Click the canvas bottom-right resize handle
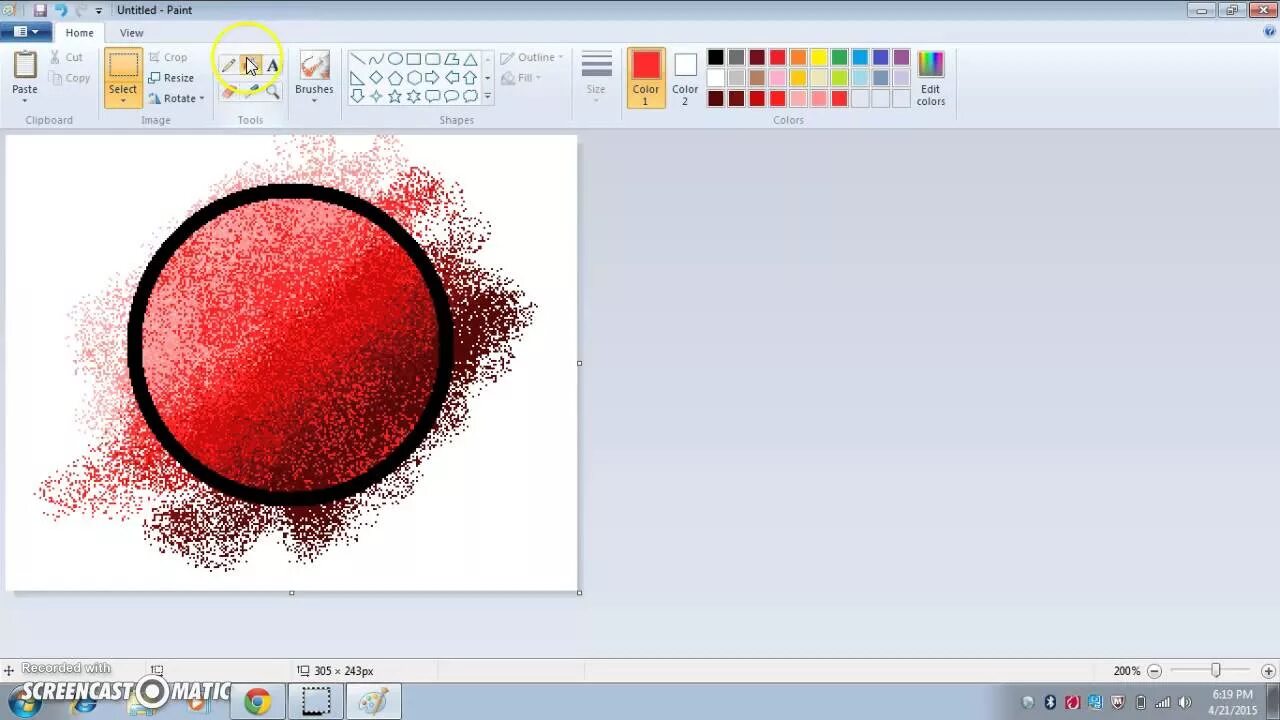The height and width of the screenshot is (720, 1280). [x=579, y=592]
